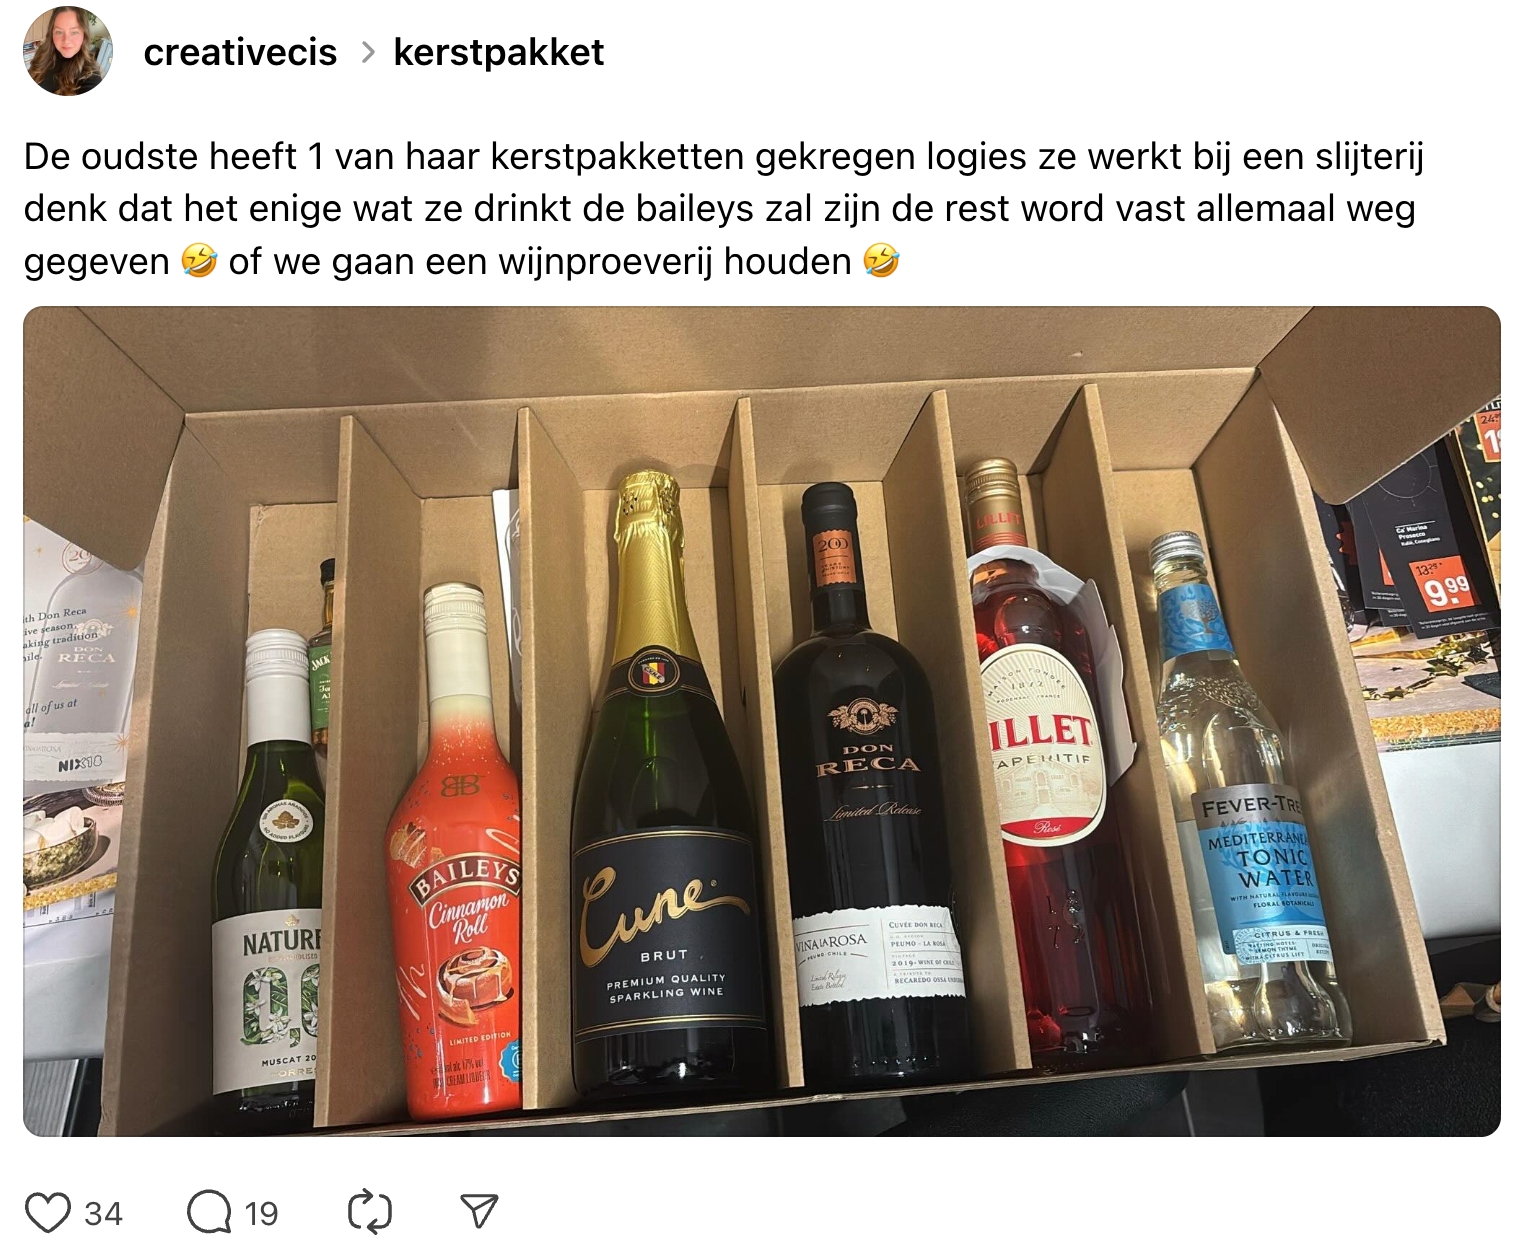Open the creativecis username link
Viewport: 1524px width, 1250px height.
240,52
